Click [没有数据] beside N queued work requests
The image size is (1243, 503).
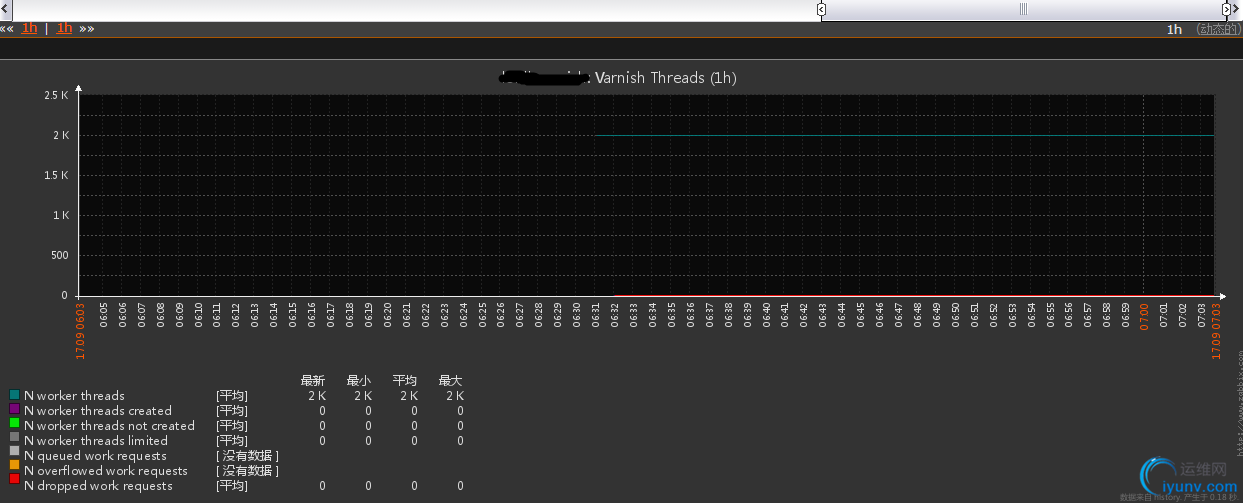pos(248,456)
